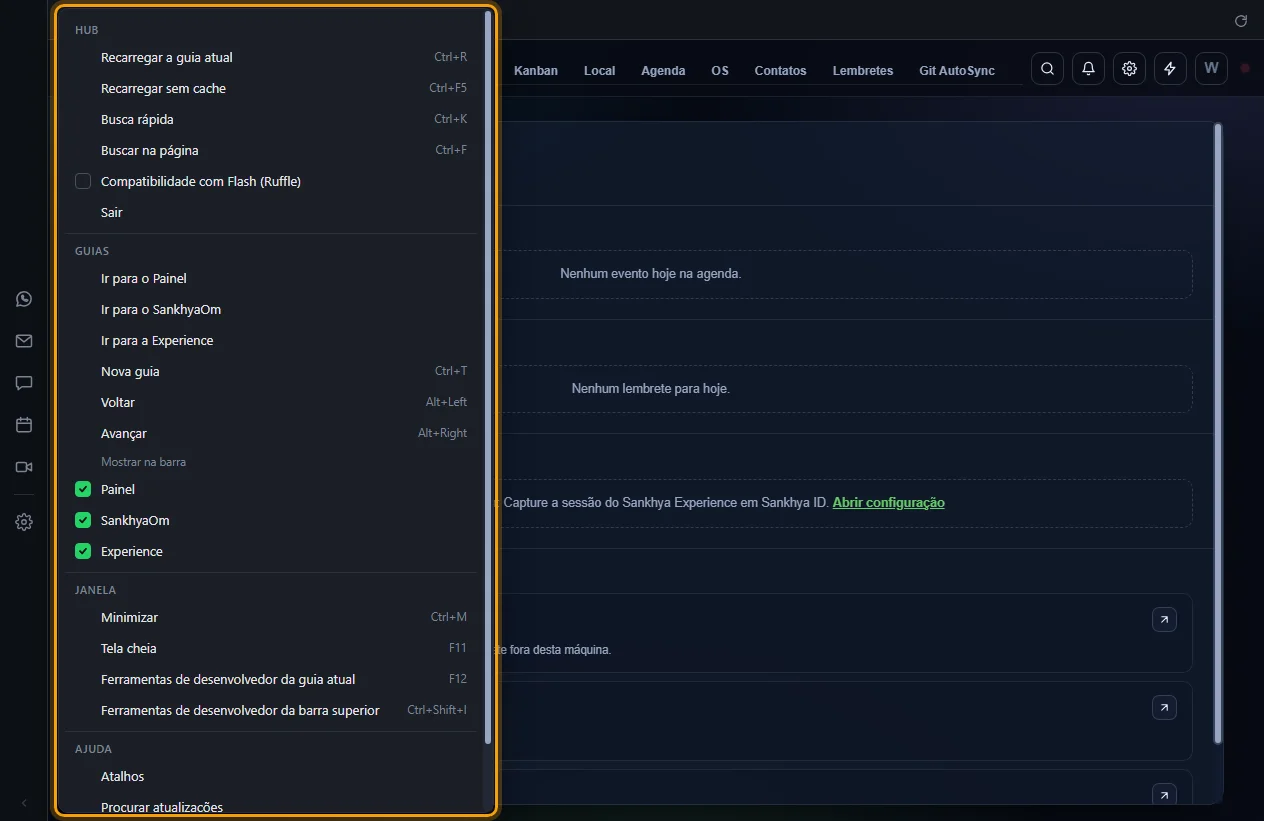Select Sair from the Hub menu
The height and width of the screenshot is (821, 1264).
[271, 212]
